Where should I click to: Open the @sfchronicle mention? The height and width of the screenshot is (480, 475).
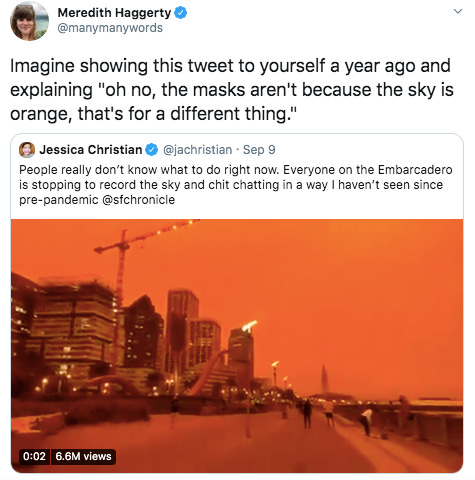click(138, 200)
